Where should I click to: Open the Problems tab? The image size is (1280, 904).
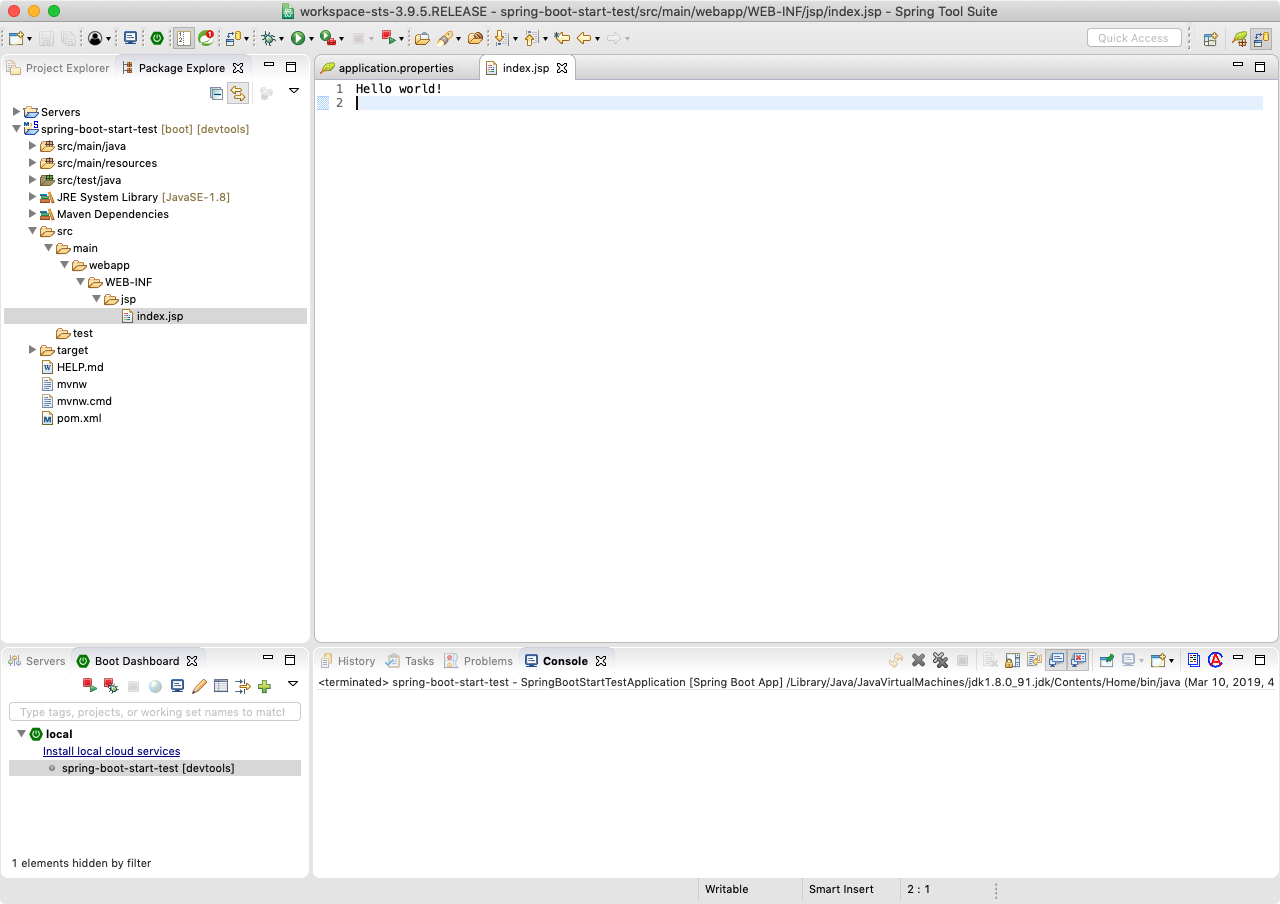point(487,661)
